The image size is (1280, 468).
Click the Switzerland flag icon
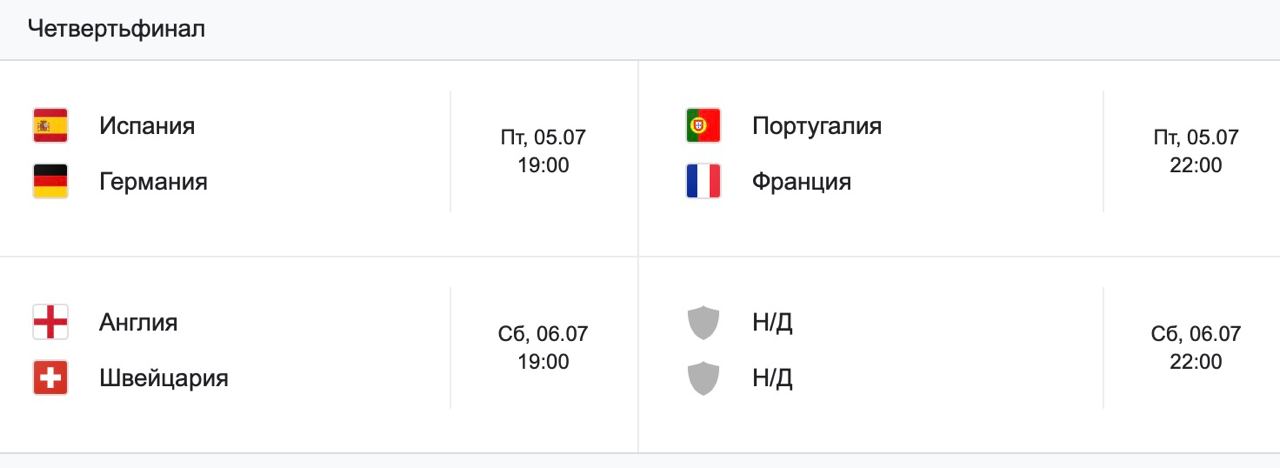coord(50,378)
